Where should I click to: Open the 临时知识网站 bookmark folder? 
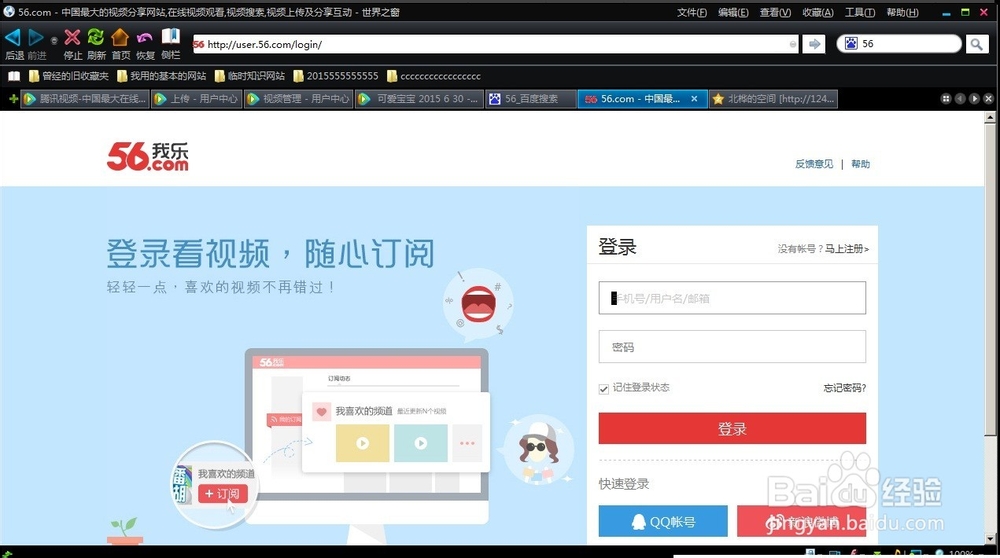[250, 77]
